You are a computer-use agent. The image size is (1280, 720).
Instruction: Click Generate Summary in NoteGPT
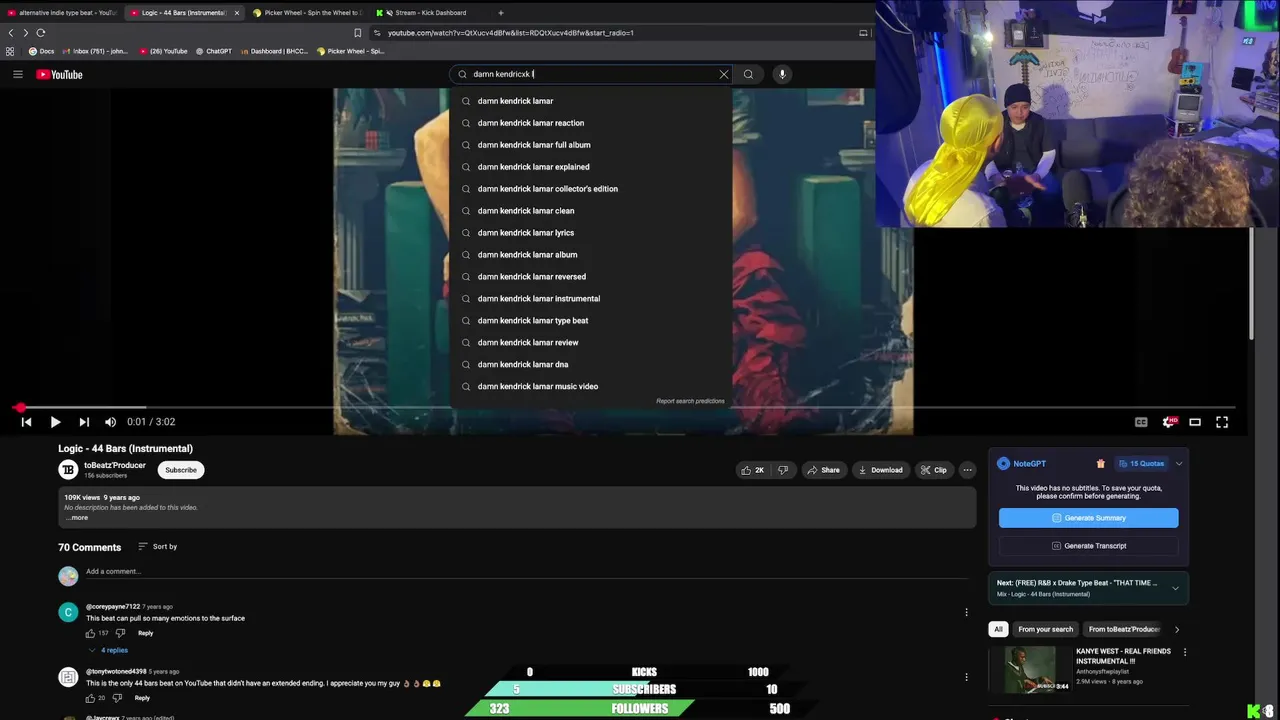point(1088,518)
